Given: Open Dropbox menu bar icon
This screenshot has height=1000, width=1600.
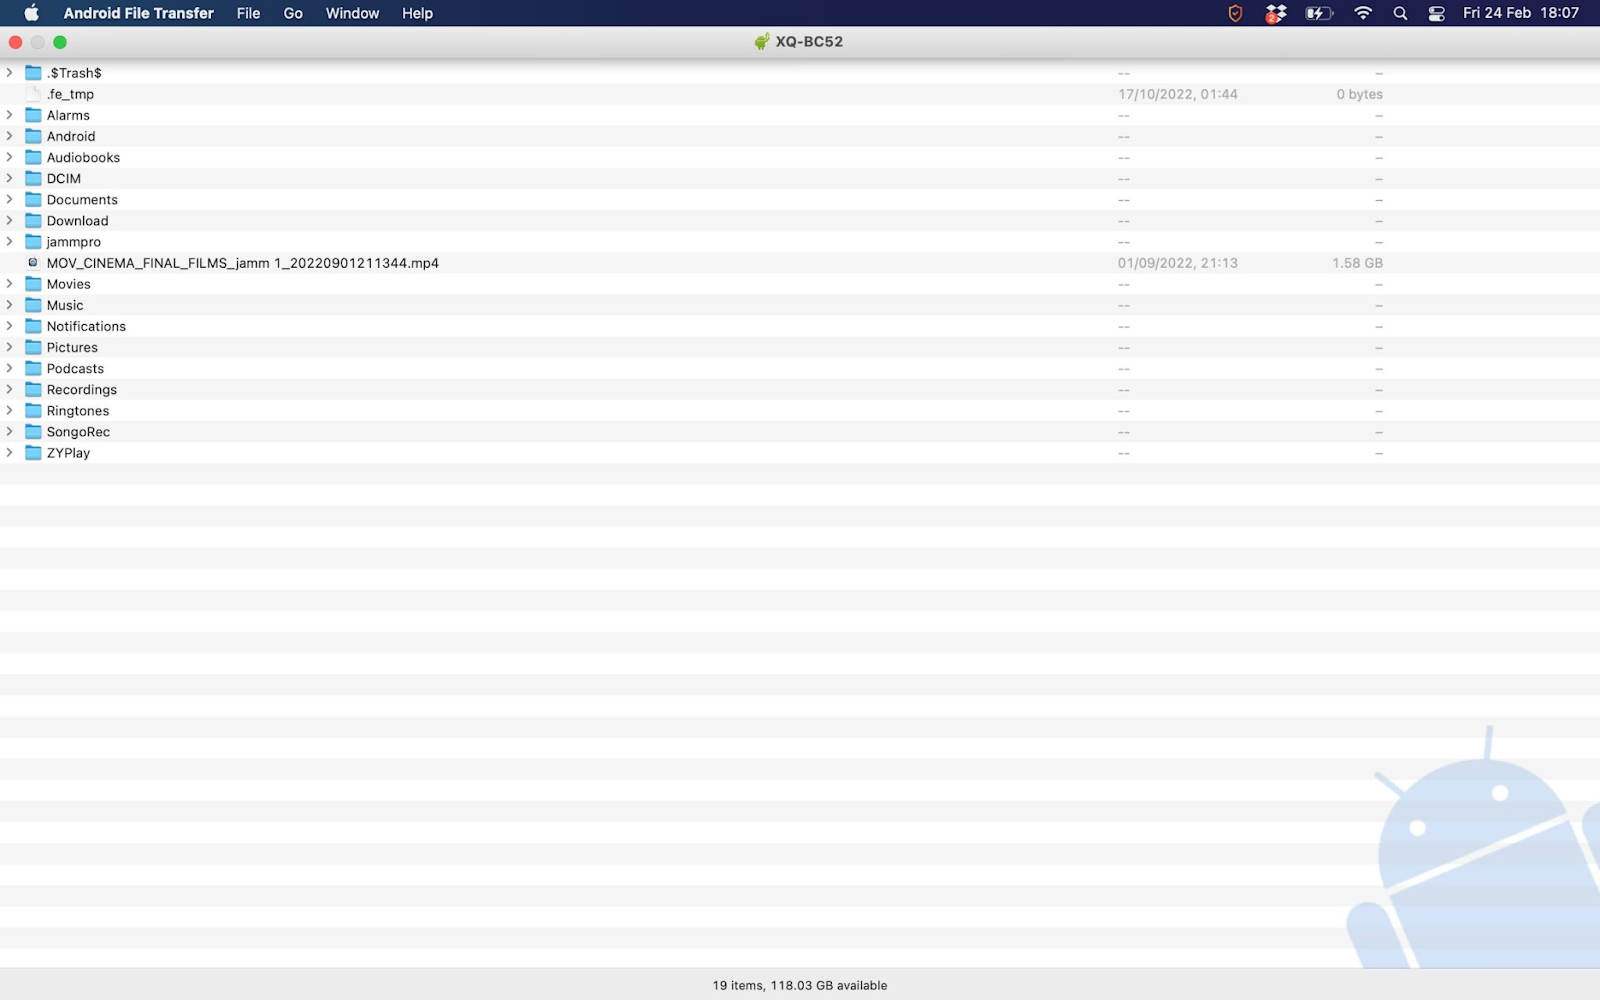Looking at the screenshot, I should (x=1276, y=13).
